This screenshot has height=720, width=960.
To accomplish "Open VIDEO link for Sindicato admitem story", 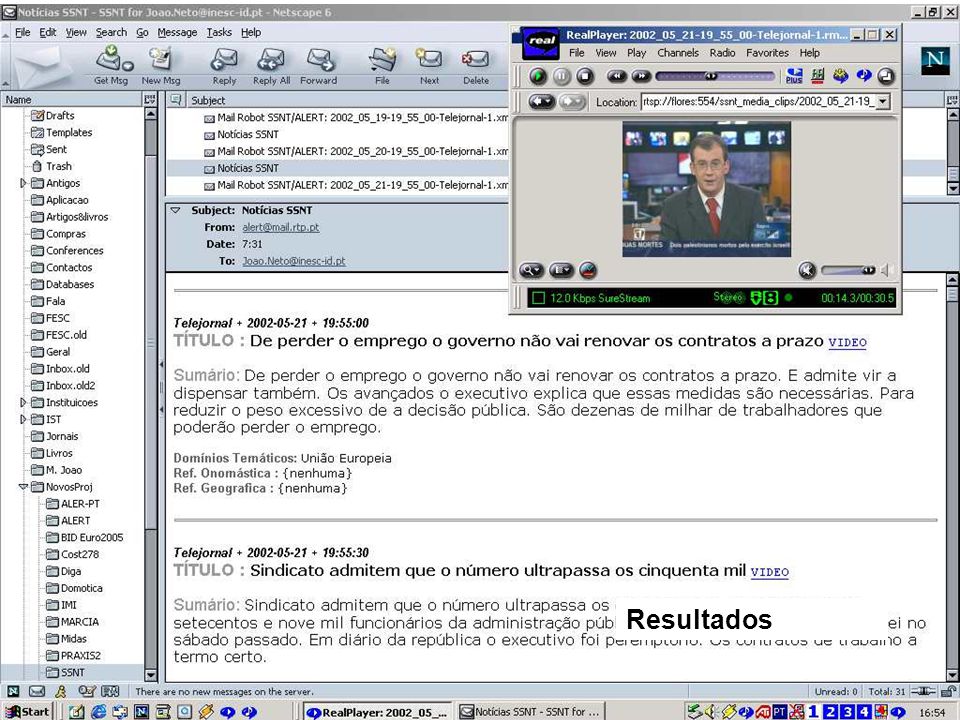I will coord(770,572).
